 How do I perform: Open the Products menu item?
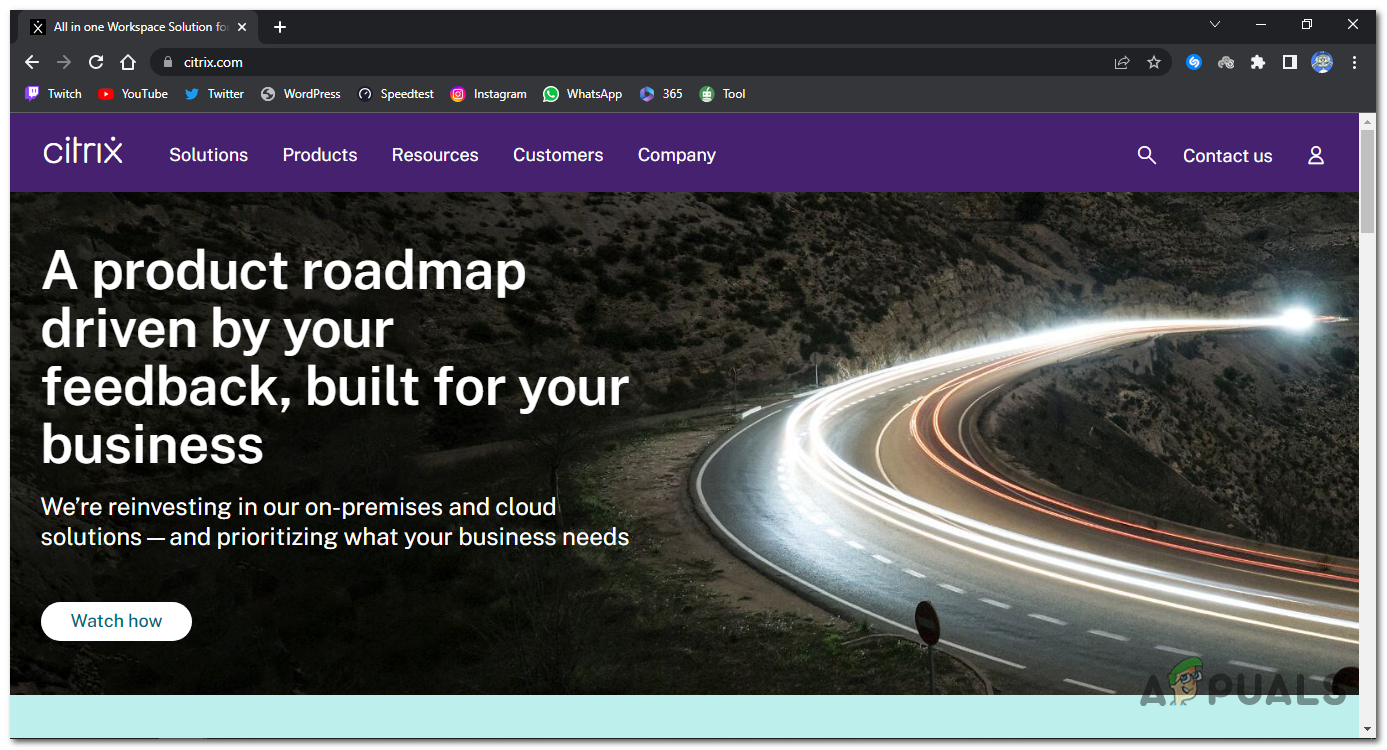pyautogui.click(x=319, y=155)
